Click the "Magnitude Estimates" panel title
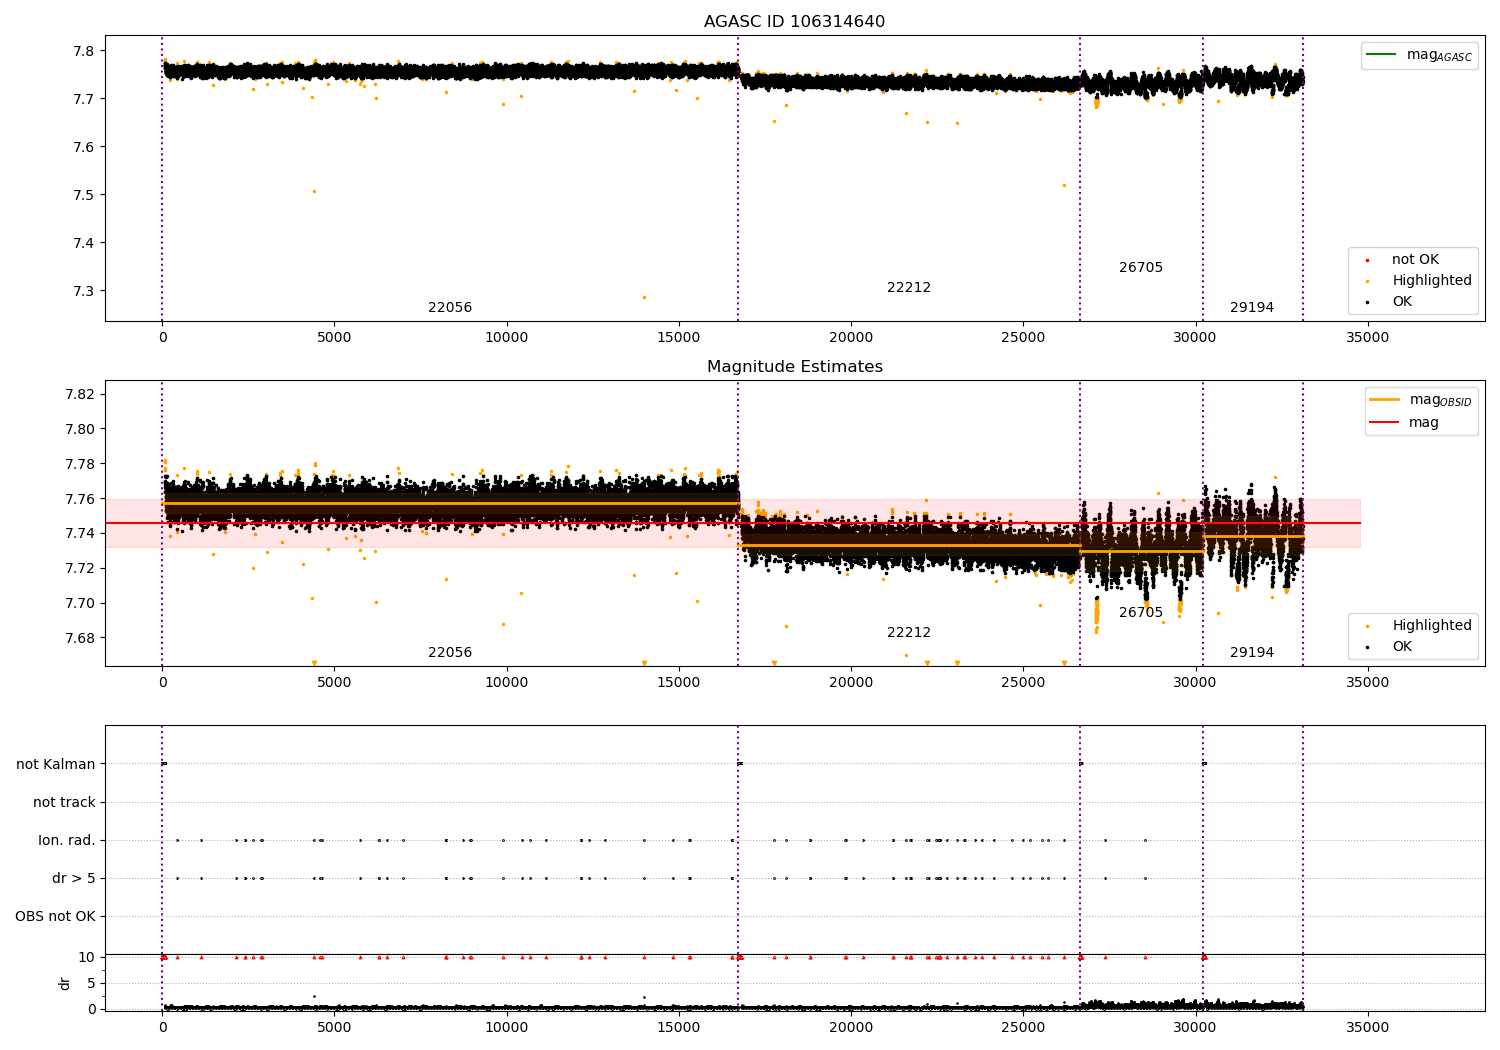Screen dimensions: 1500x1050 pos(794,367)
